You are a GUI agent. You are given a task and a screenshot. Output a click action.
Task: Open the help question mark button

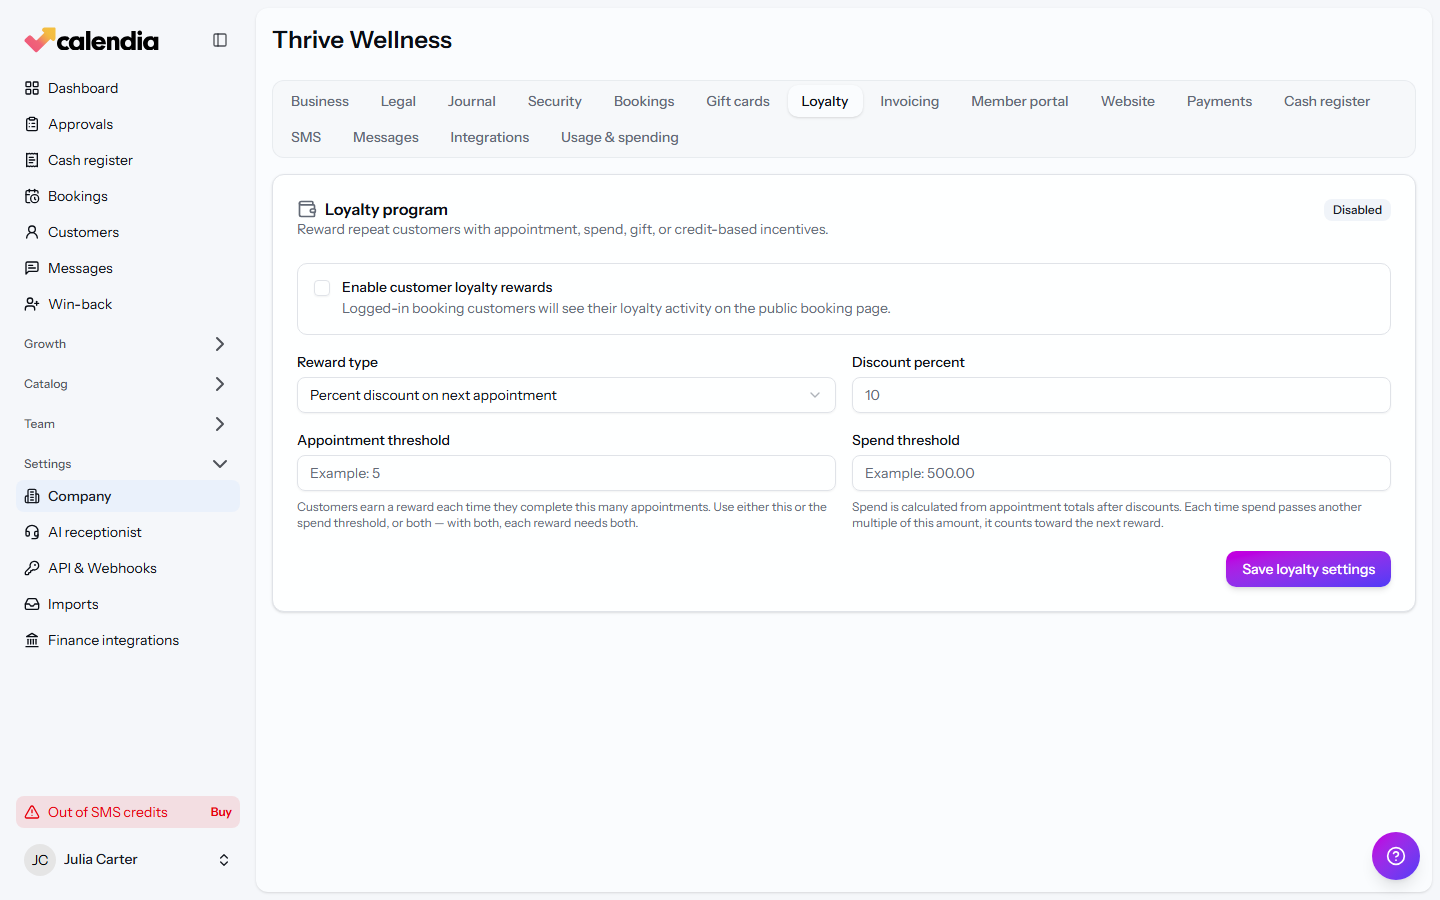[1396, 856]
